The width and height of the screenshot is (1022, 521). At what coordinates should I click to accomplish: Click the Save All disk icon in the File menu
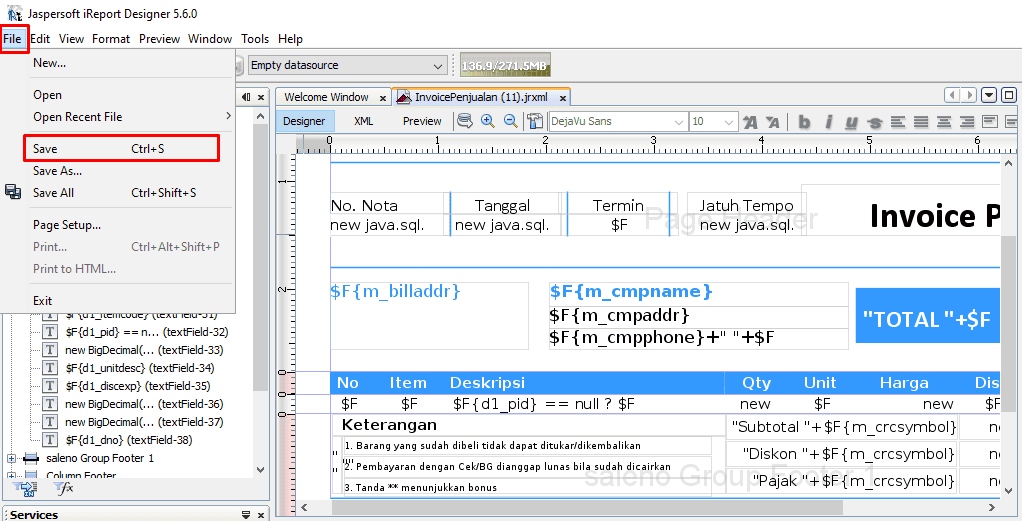[x=13, y=192]
